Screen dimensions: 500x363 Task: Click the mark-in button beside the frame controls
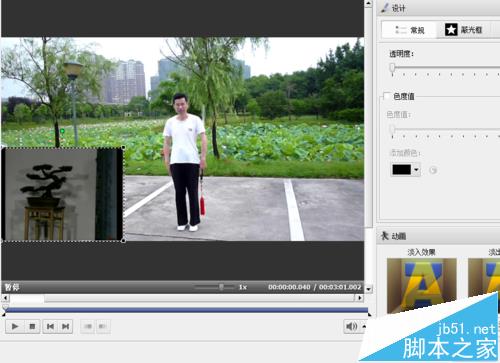tap(88, 326)
